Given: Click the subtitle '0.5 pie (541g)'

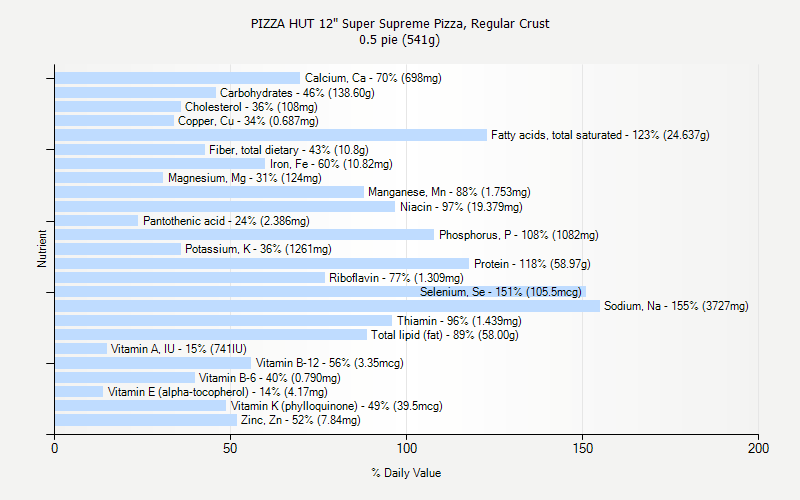Looking at the screenshot, I should pos(399,39).
